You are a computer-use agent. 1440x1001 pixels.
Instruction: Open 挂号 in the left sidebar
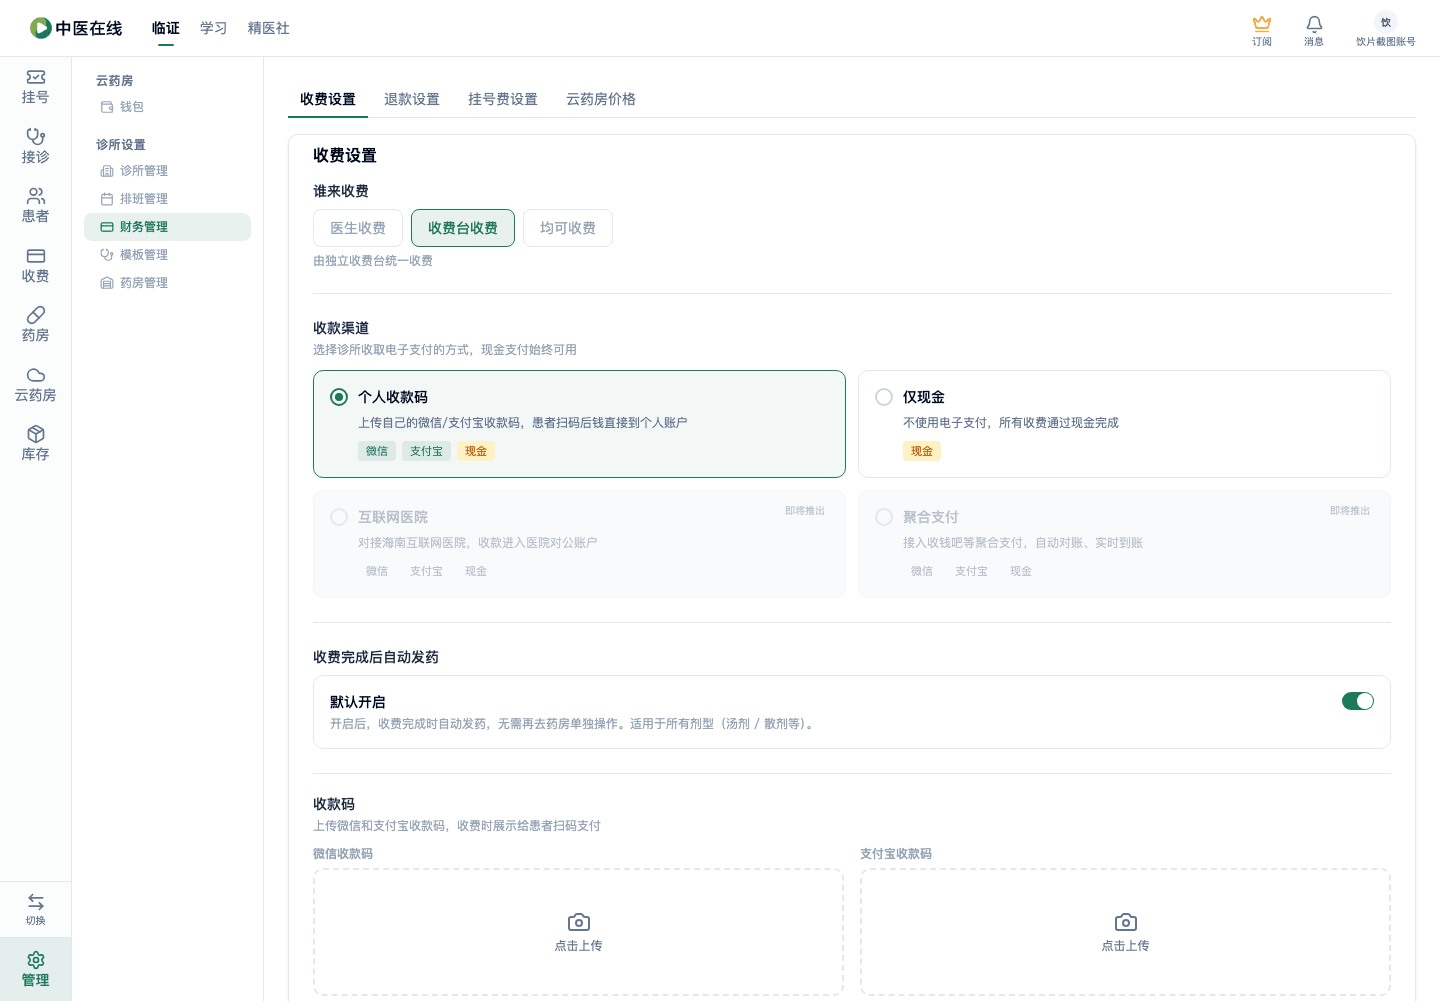(36, 87)
